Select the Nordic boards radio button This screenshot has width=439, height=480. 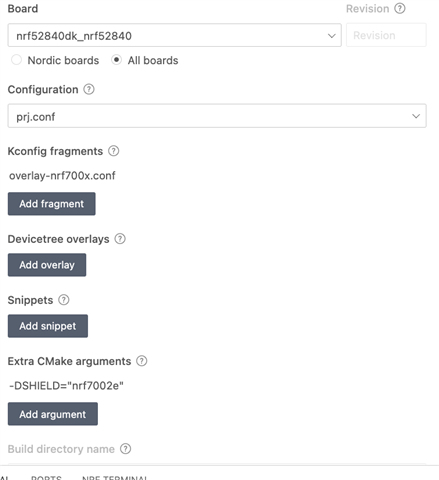click(16, 60)
